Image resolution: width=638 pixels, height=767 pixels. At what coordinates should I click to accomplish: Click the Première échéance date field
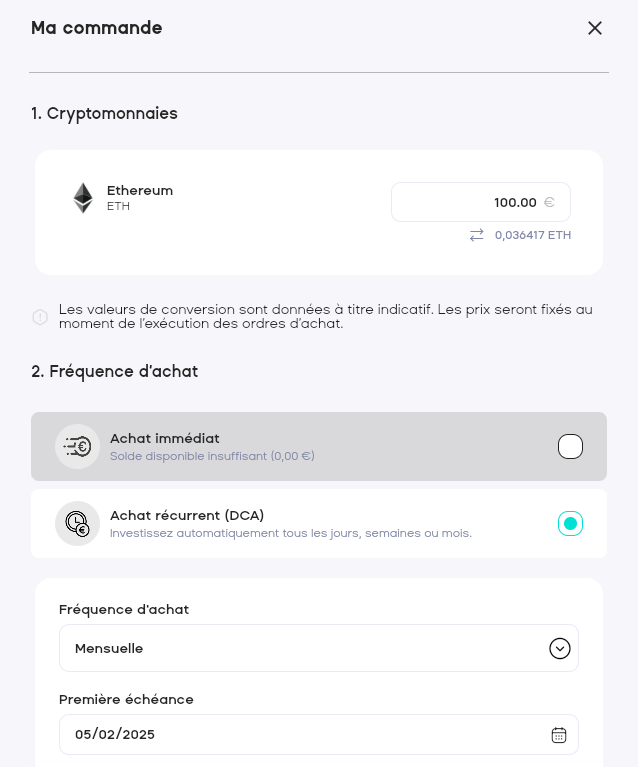300,735
